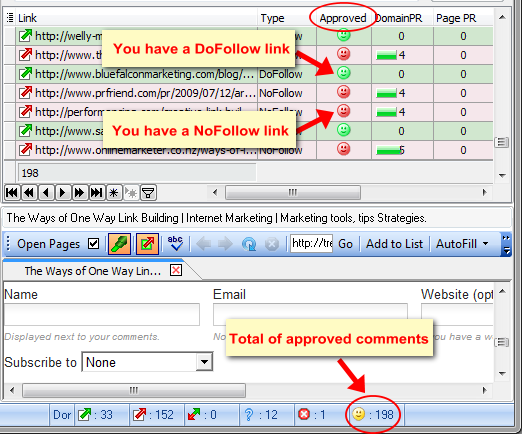Click the browser refresh icon

(x=249, y=244)
